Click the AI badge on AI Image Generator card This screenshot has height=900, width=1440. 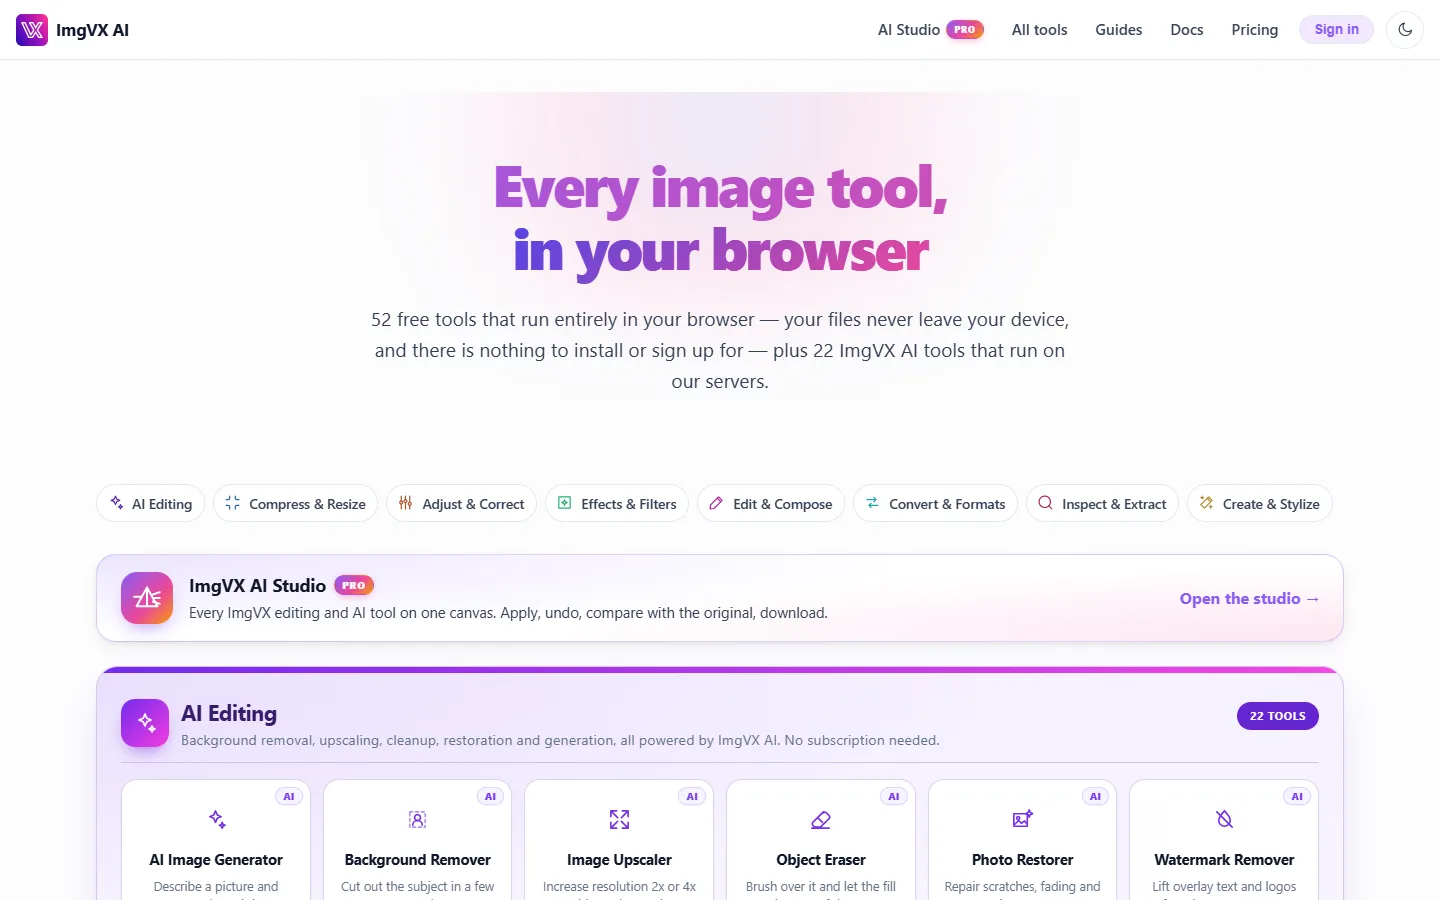289,797
